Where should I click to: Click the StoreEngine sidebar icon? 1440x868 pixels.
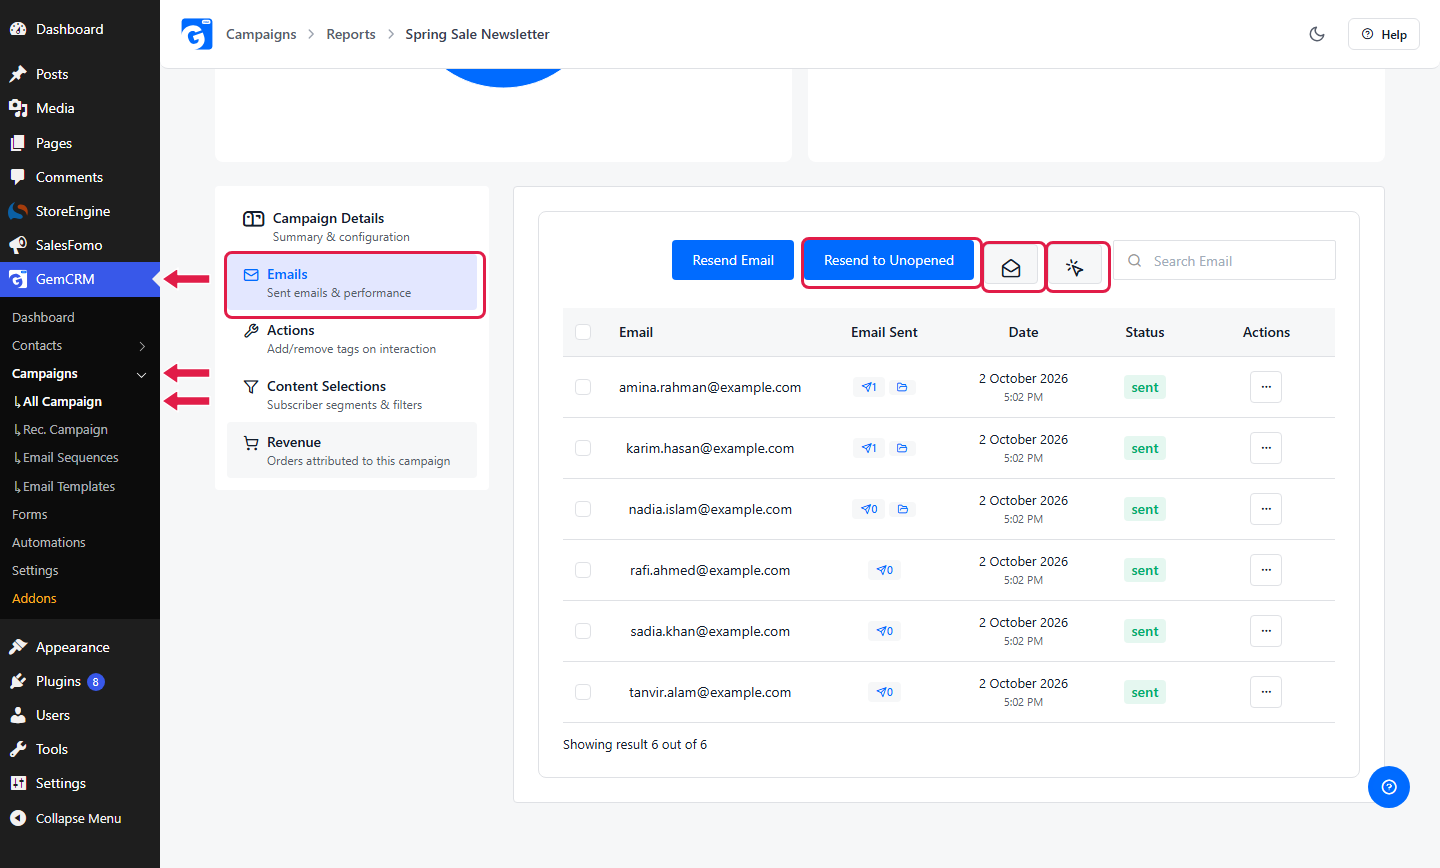18,211
